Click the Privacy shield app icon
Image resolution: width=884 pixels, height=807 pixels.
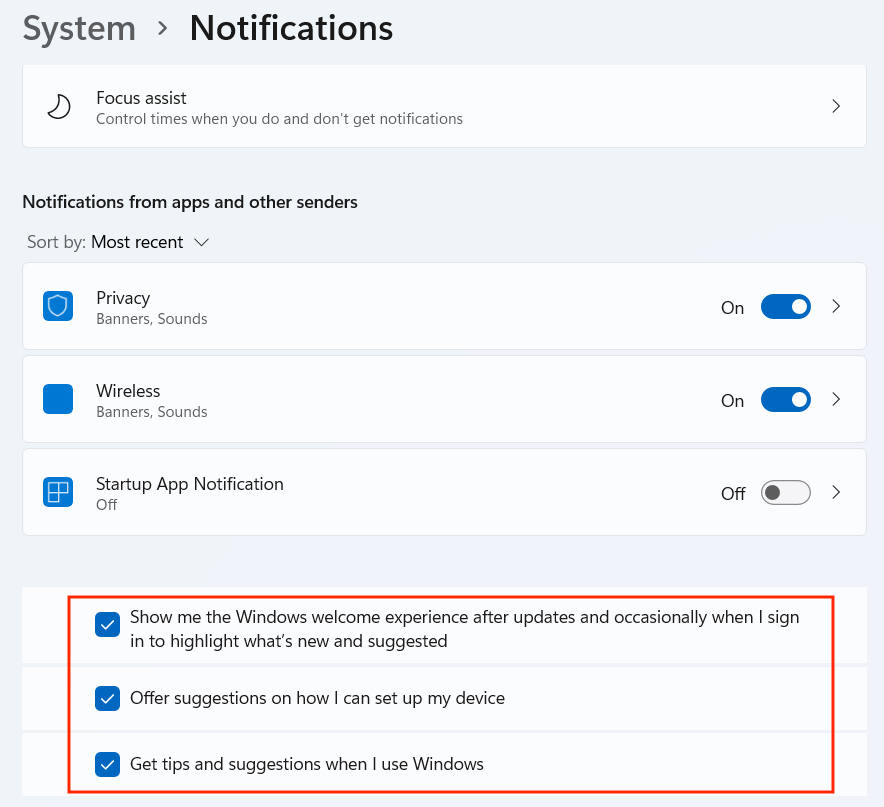click(58, 306)
